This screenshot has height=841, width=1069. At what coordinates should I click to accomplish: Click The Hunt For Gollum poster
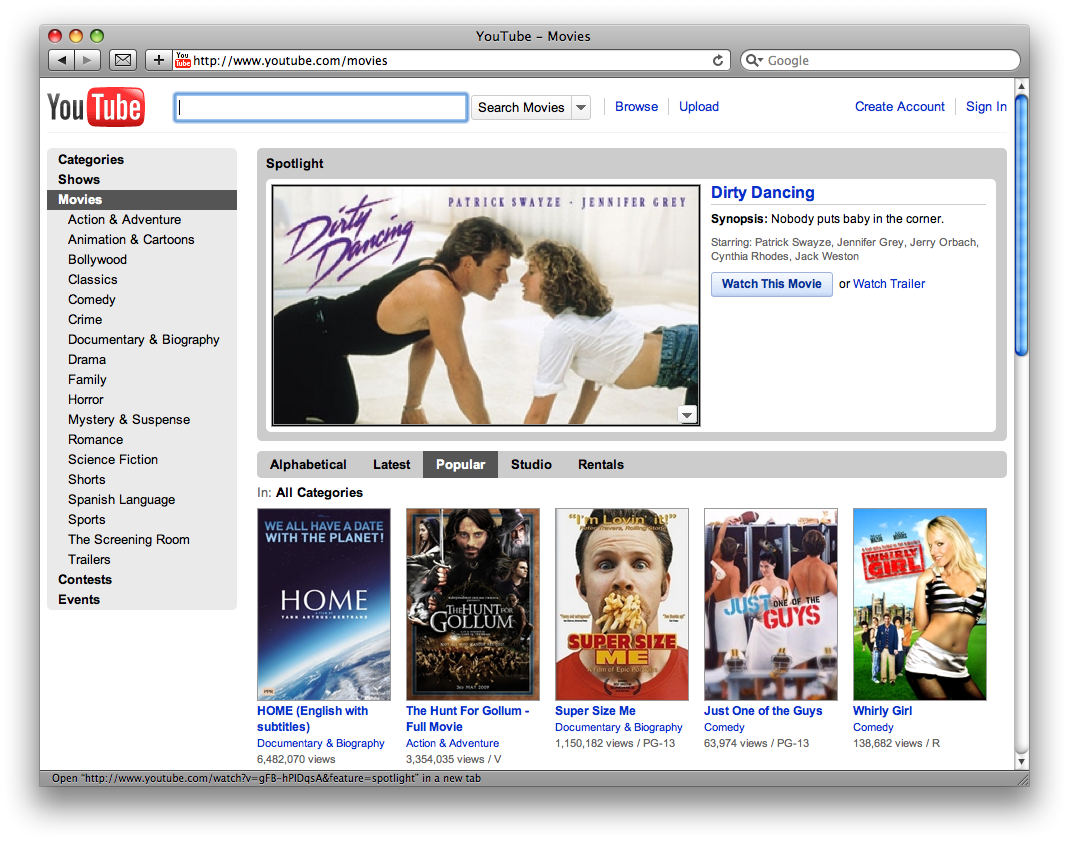pos(472,604)
